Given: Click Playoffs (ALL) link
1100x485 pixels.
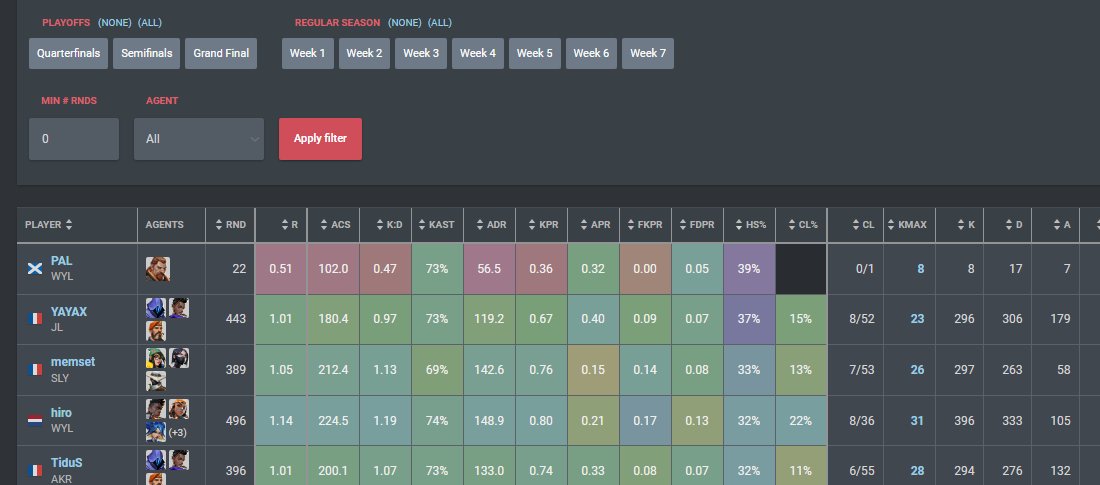Looking at the screenshot, I should [x=149, y=22].
